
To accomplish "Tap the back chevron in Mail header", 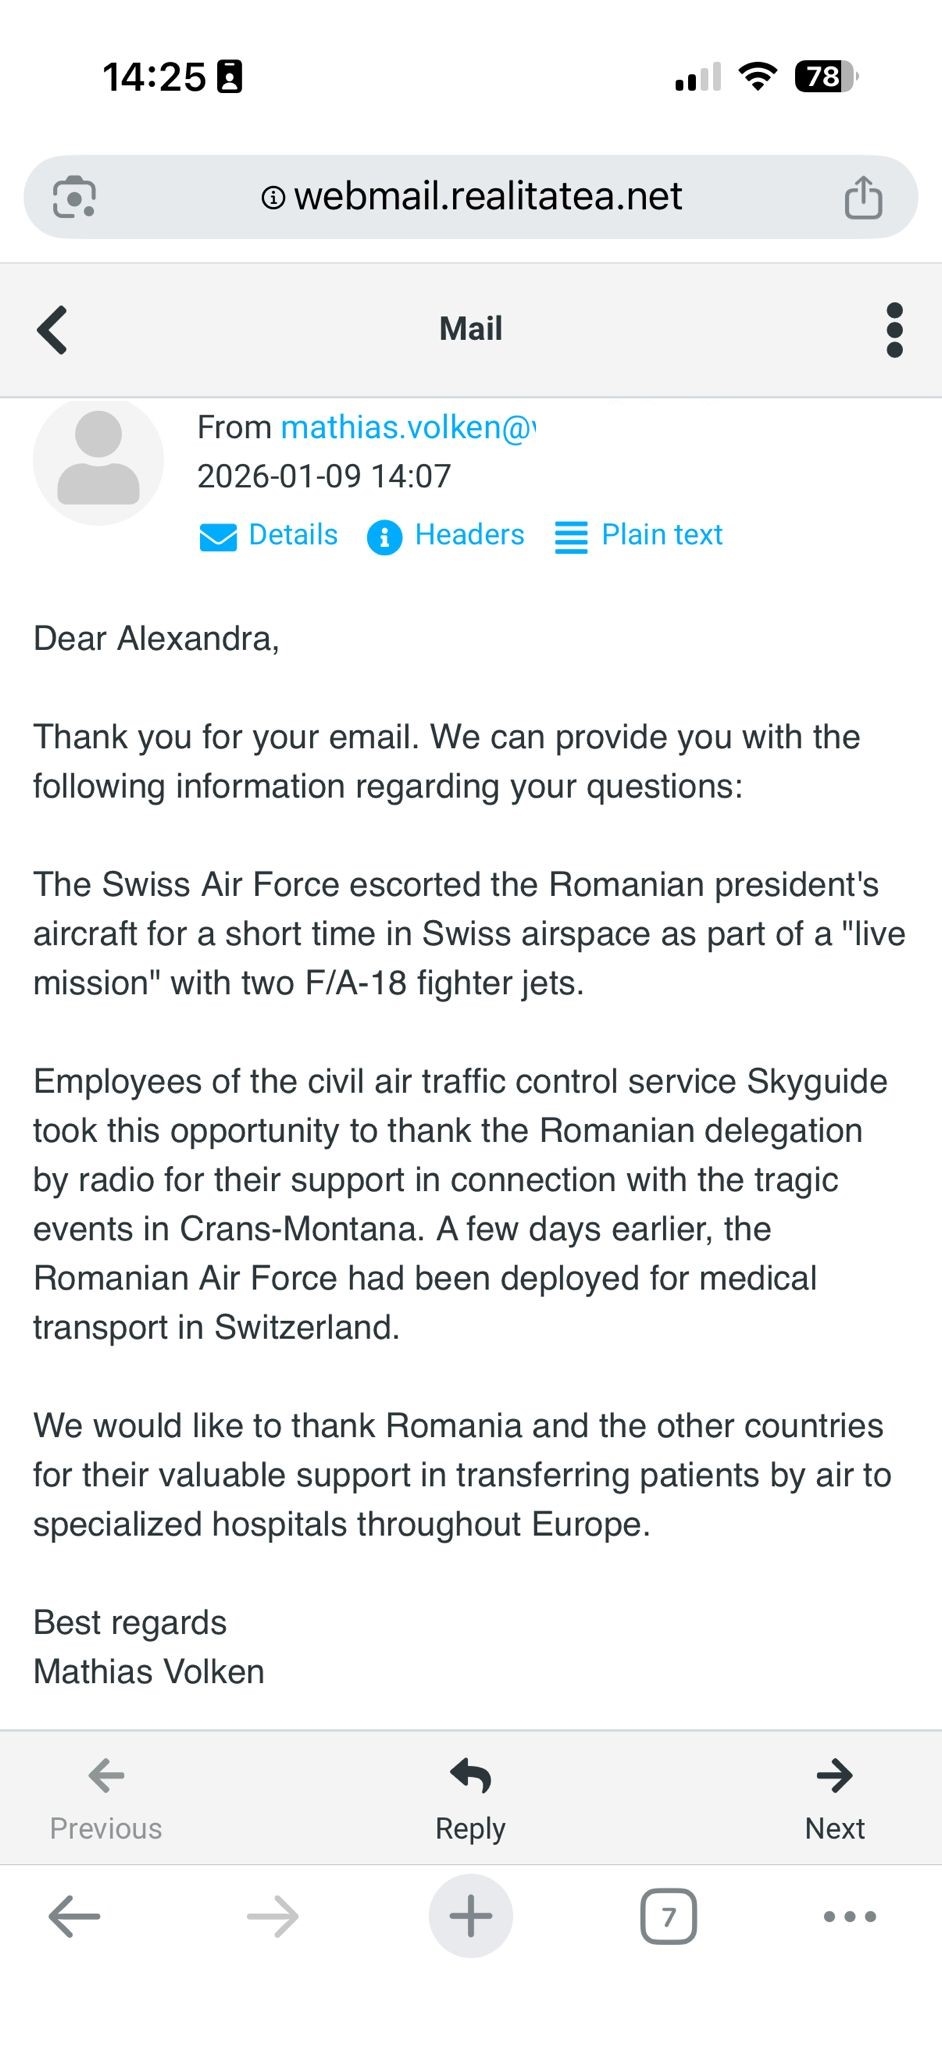I will coord(52,330).
